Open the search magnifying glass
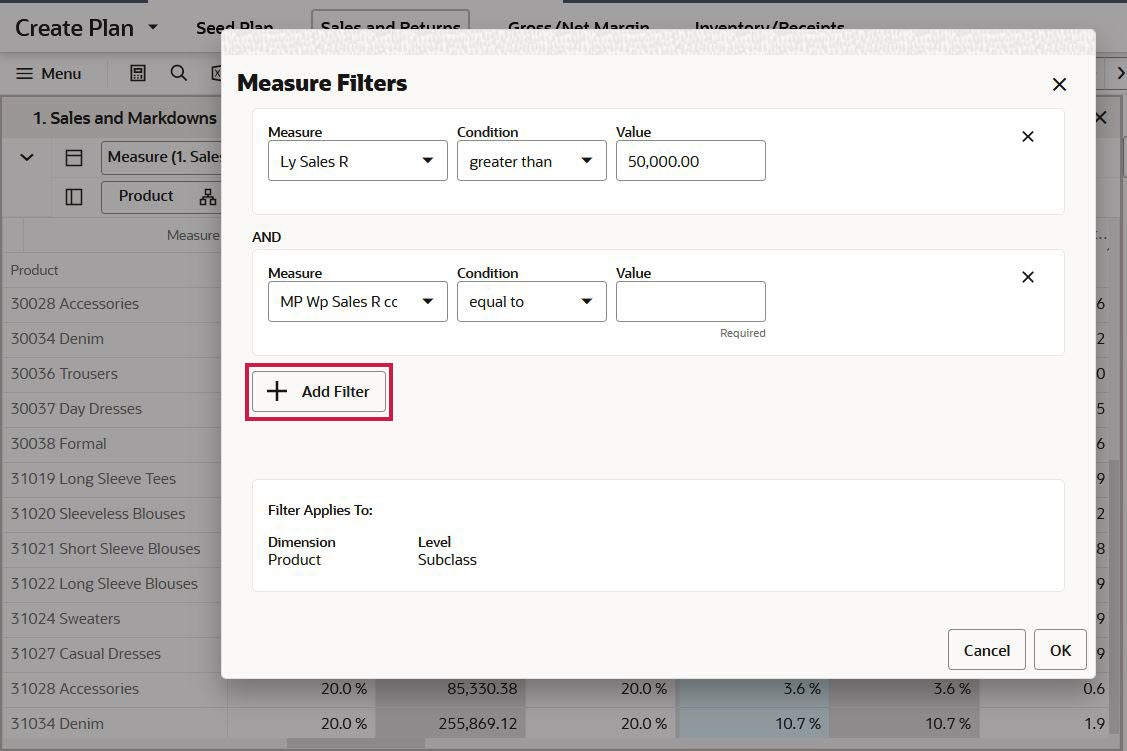 (x=178, y=73)
